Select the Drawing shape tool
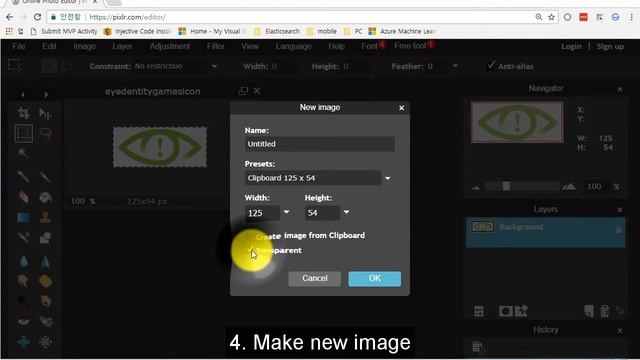The height and width of the screenshot is (360, 640). coord(45,238)
